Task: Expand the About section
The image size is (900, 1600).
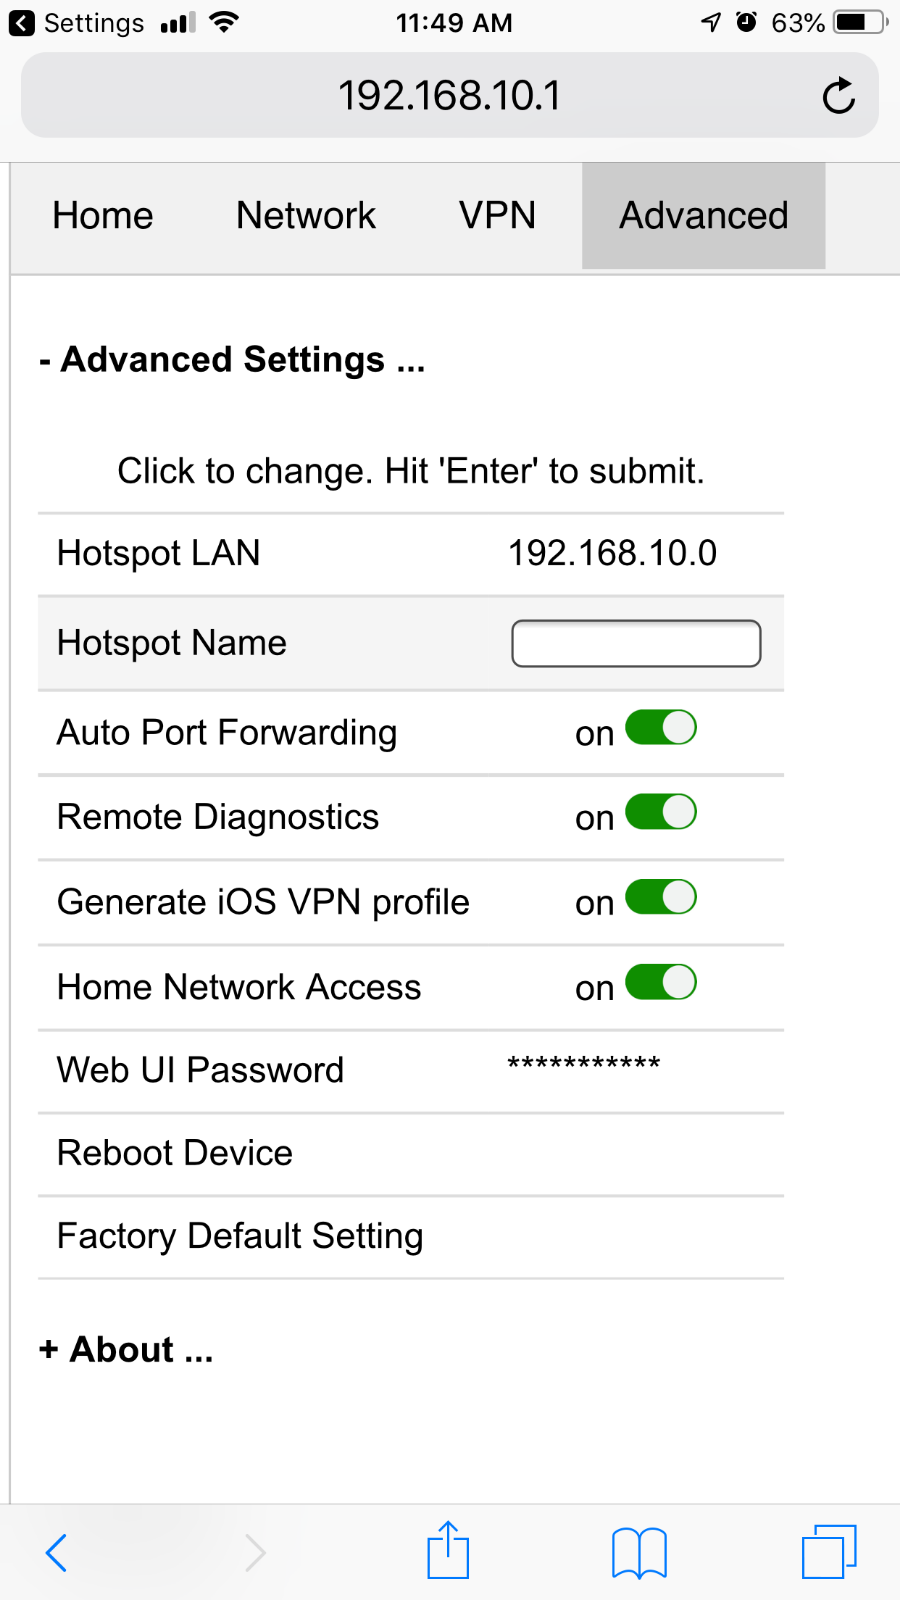Action: tap(126, 1350)
